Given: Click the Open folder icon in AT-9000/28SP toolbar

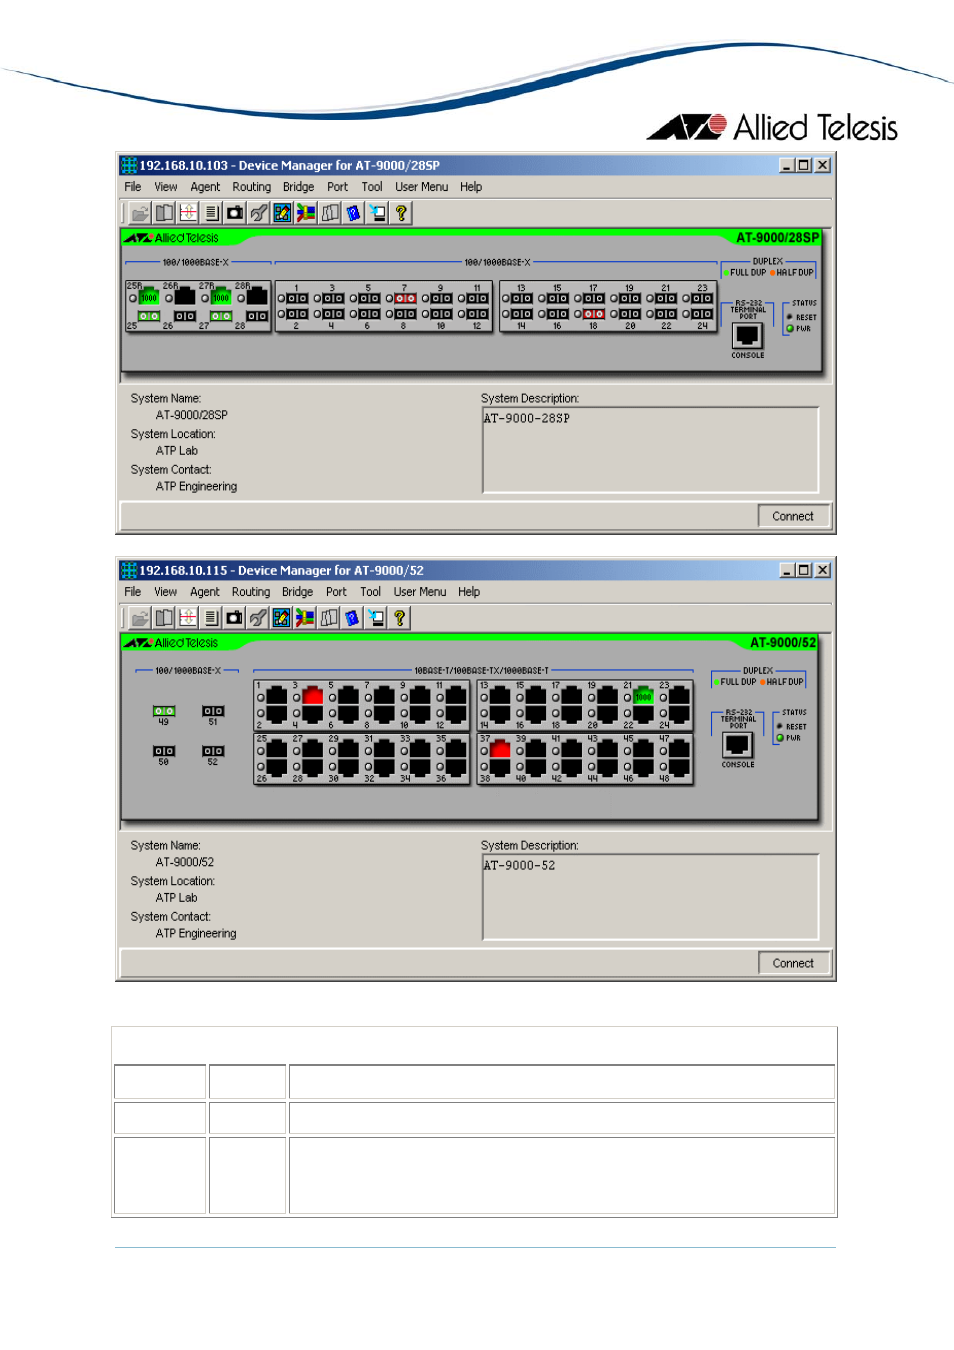Looking at the screenshot, I should click(x=140, y=213).
